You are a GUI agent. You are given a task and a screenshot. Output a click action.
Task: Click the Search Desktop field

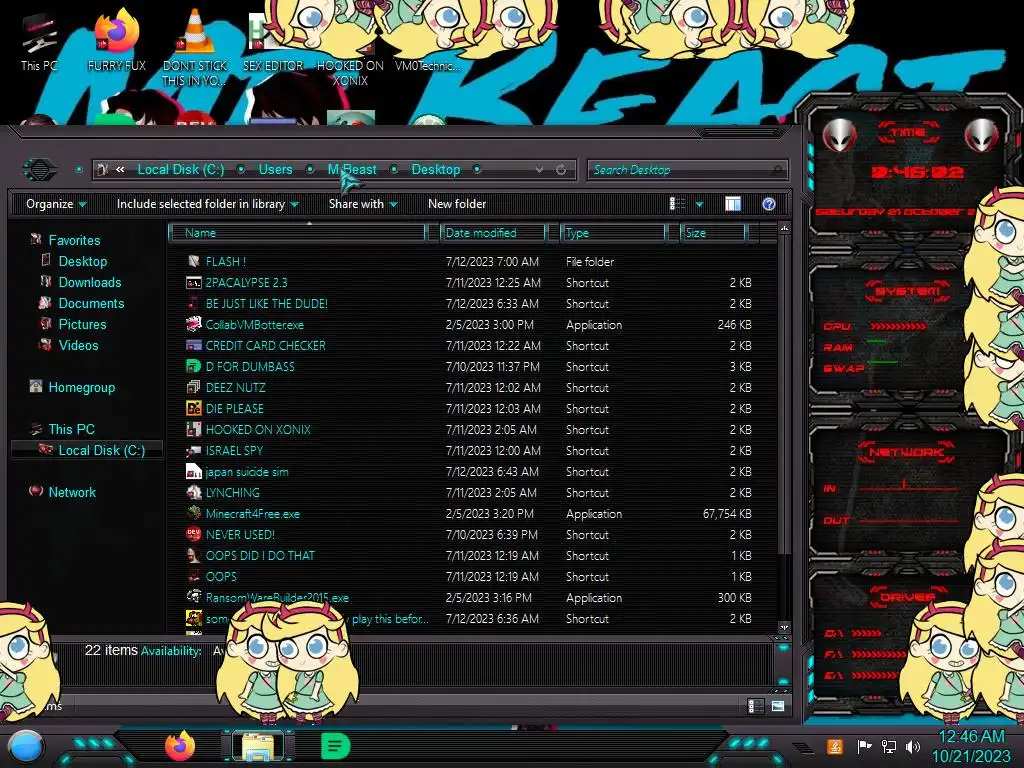687,170
